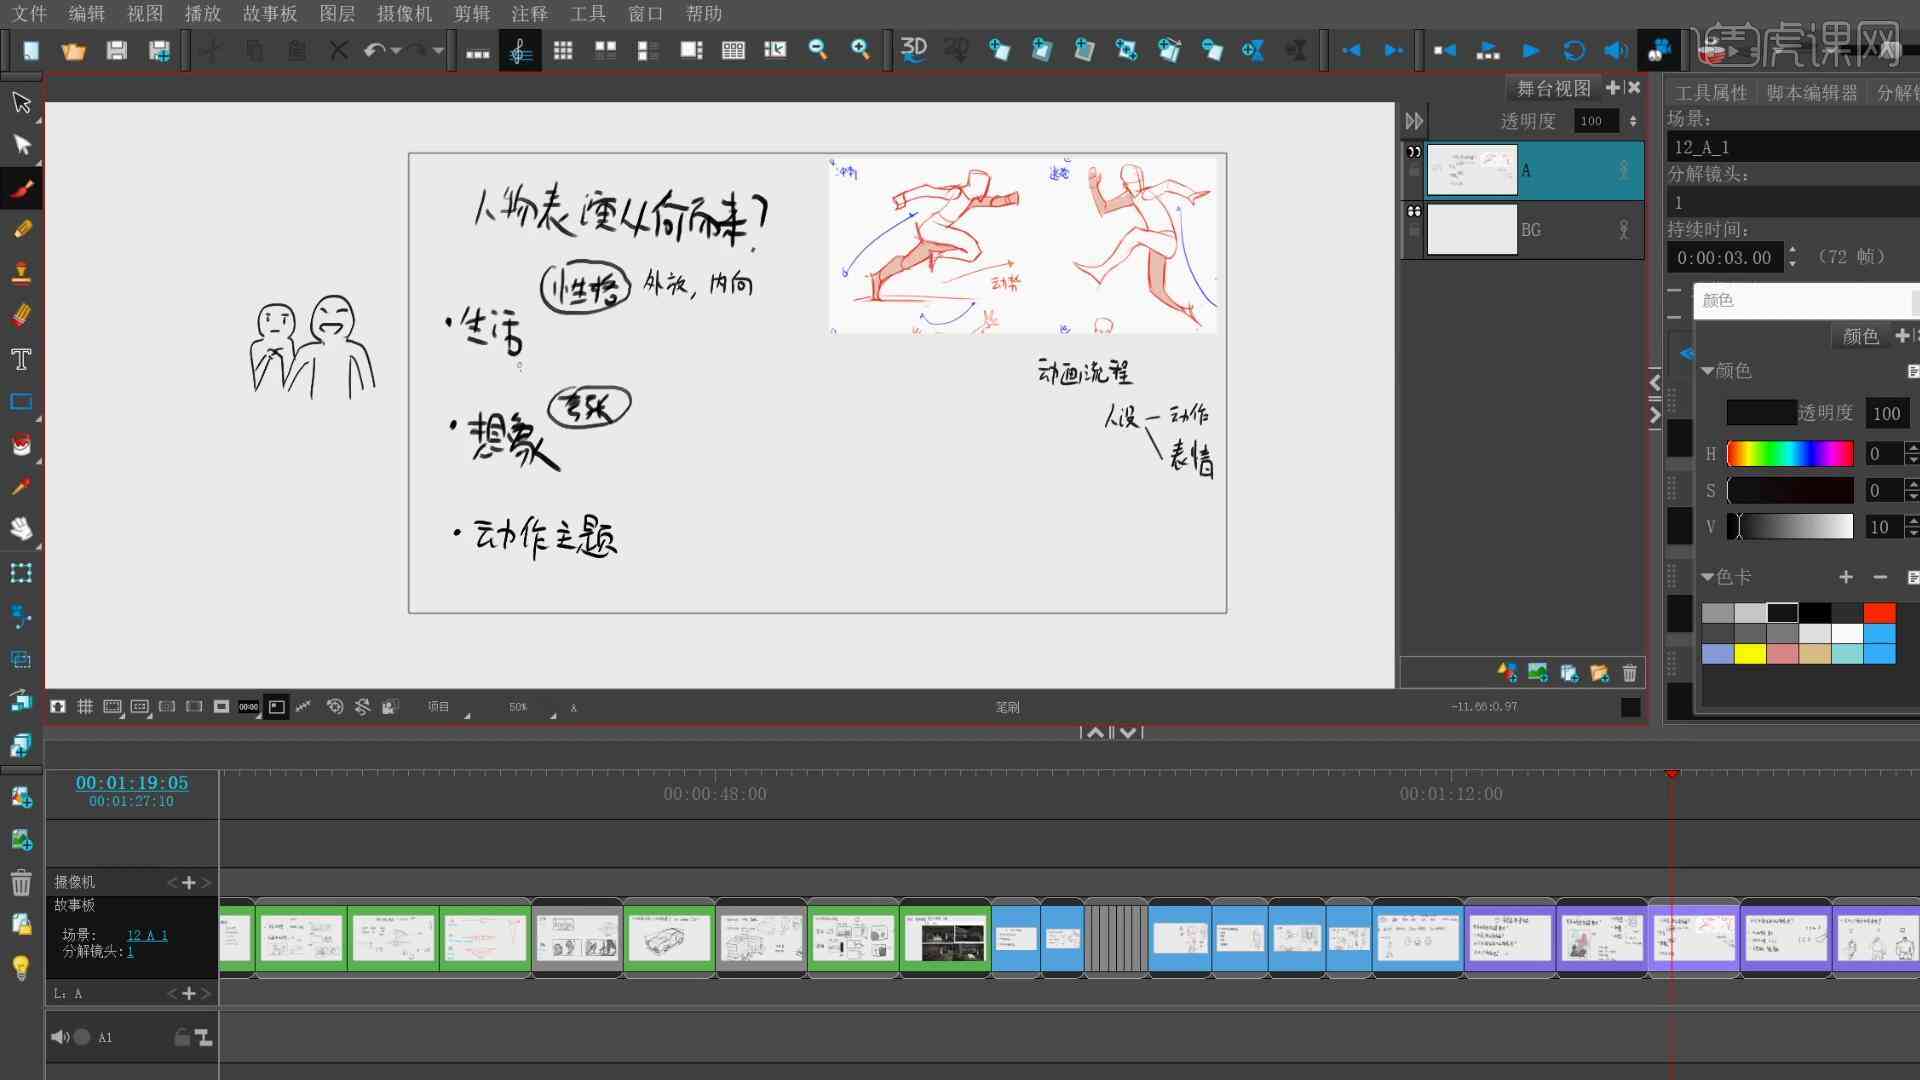Click the Play button in playback toolbar
This screenshot has width=1920, height=1080.
1531,50
